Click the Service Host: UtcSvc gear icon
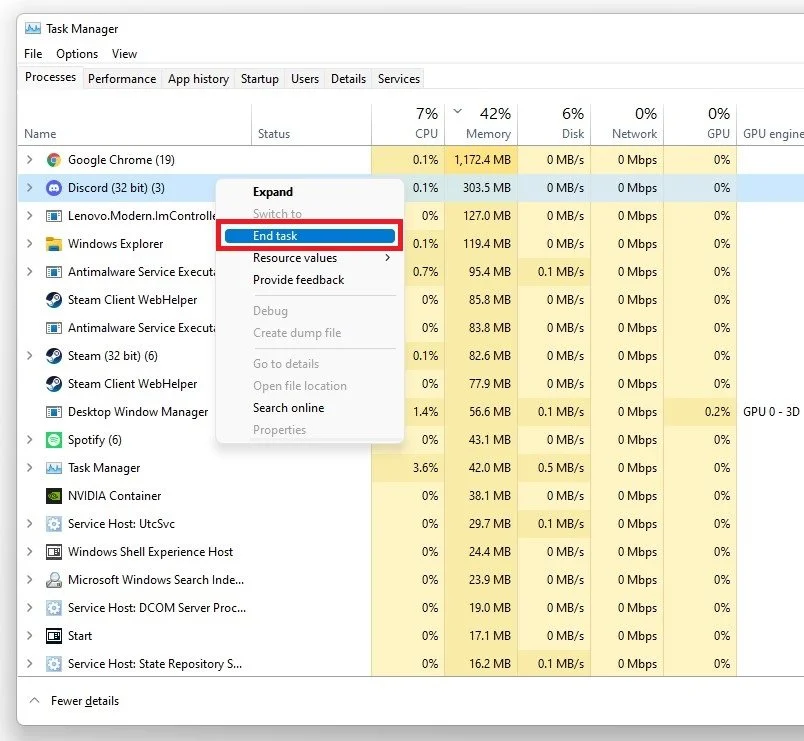Viewport: 804px width, 741px height. (x=53, y=524)
